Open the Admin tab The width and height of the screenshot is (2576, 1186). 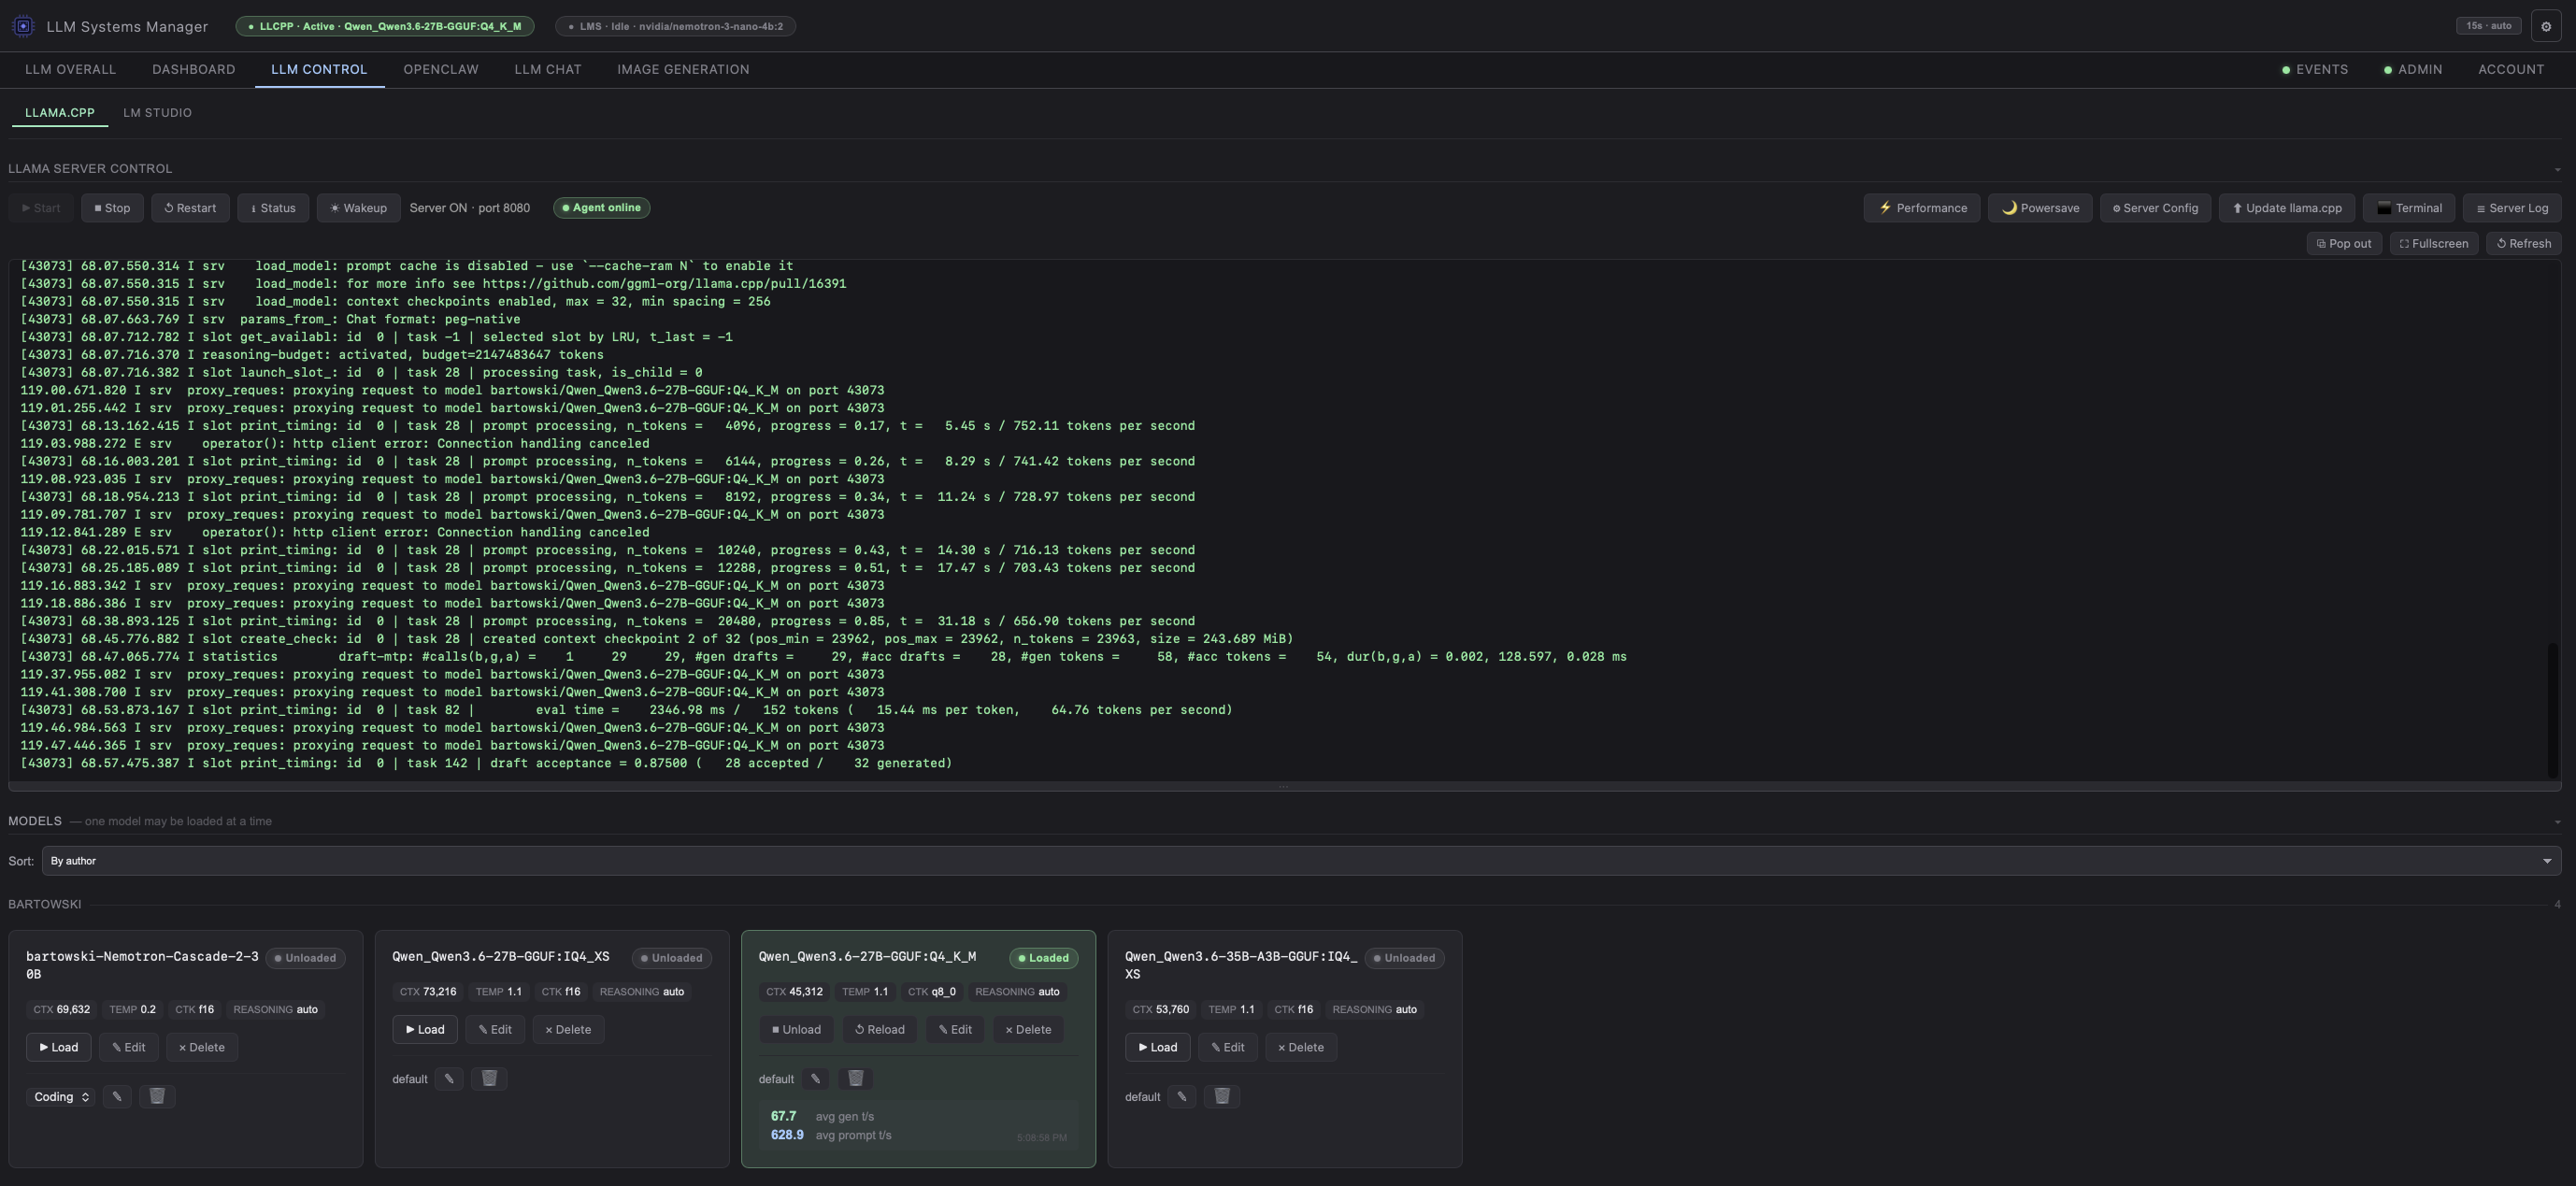[2413, 69]
